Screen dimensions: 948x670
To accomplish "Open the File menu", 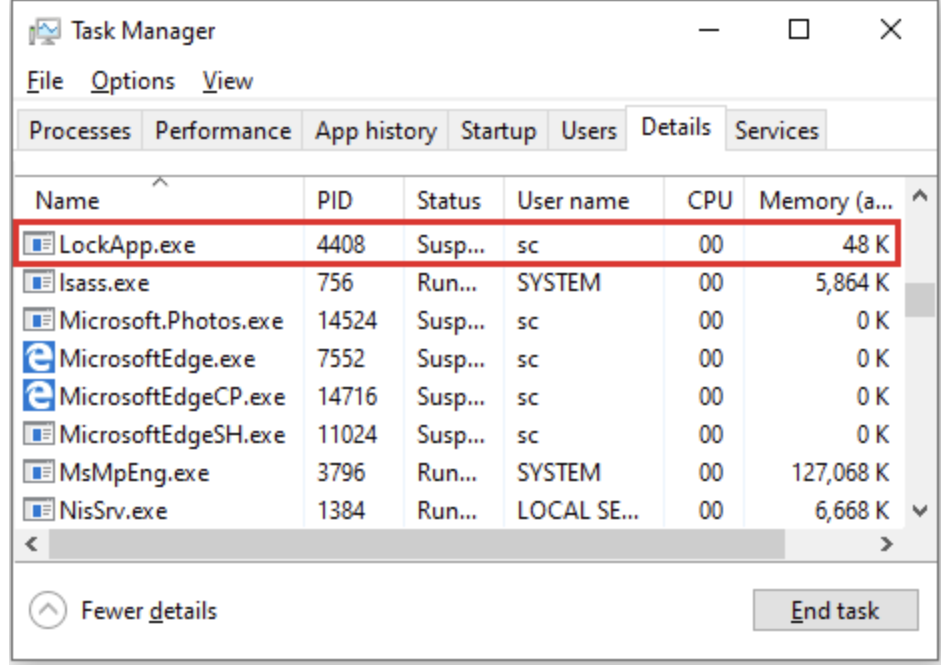I will pyautogui.click(x=45, y=81).
